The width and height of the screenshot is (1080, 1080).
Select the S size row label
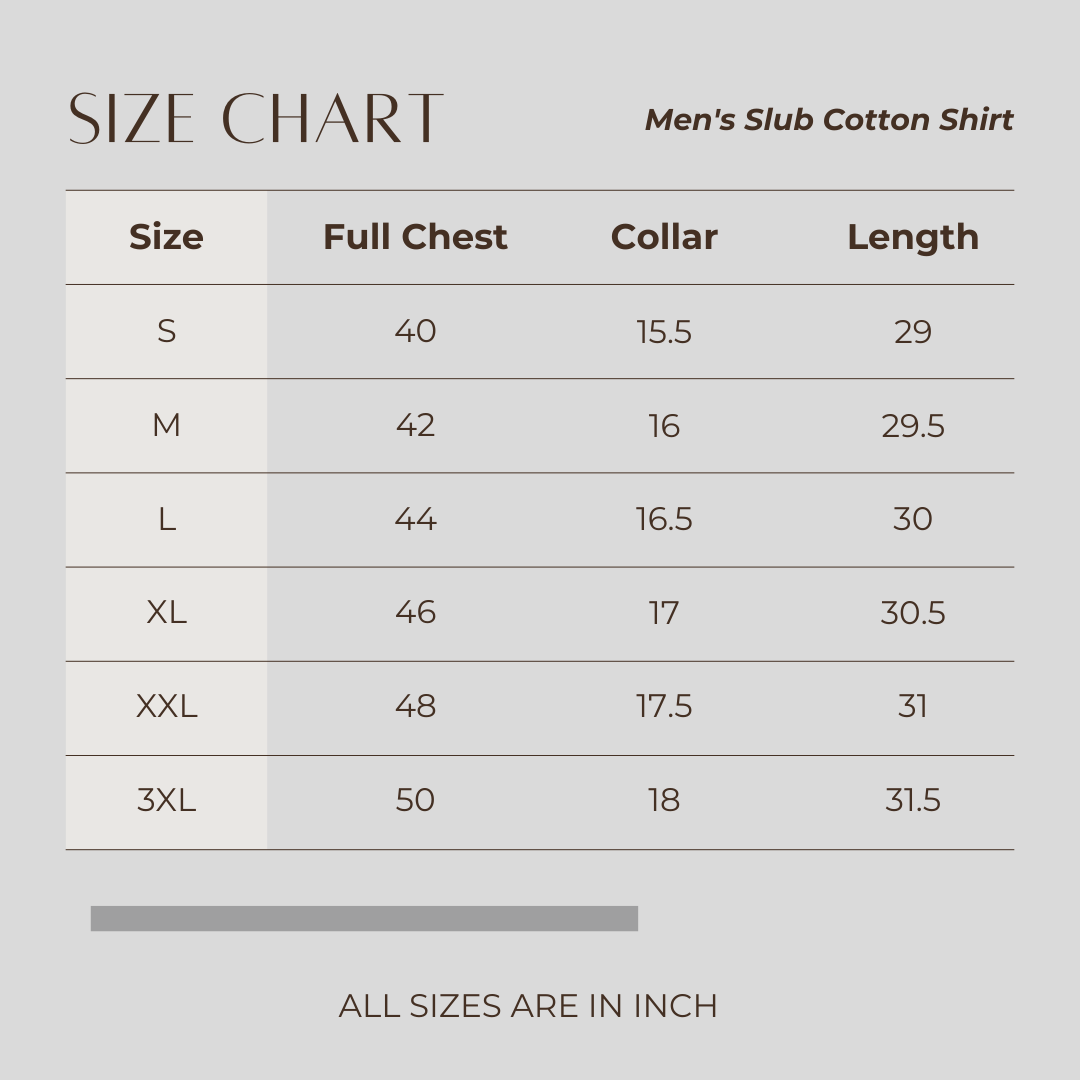[x=166, y=331]
